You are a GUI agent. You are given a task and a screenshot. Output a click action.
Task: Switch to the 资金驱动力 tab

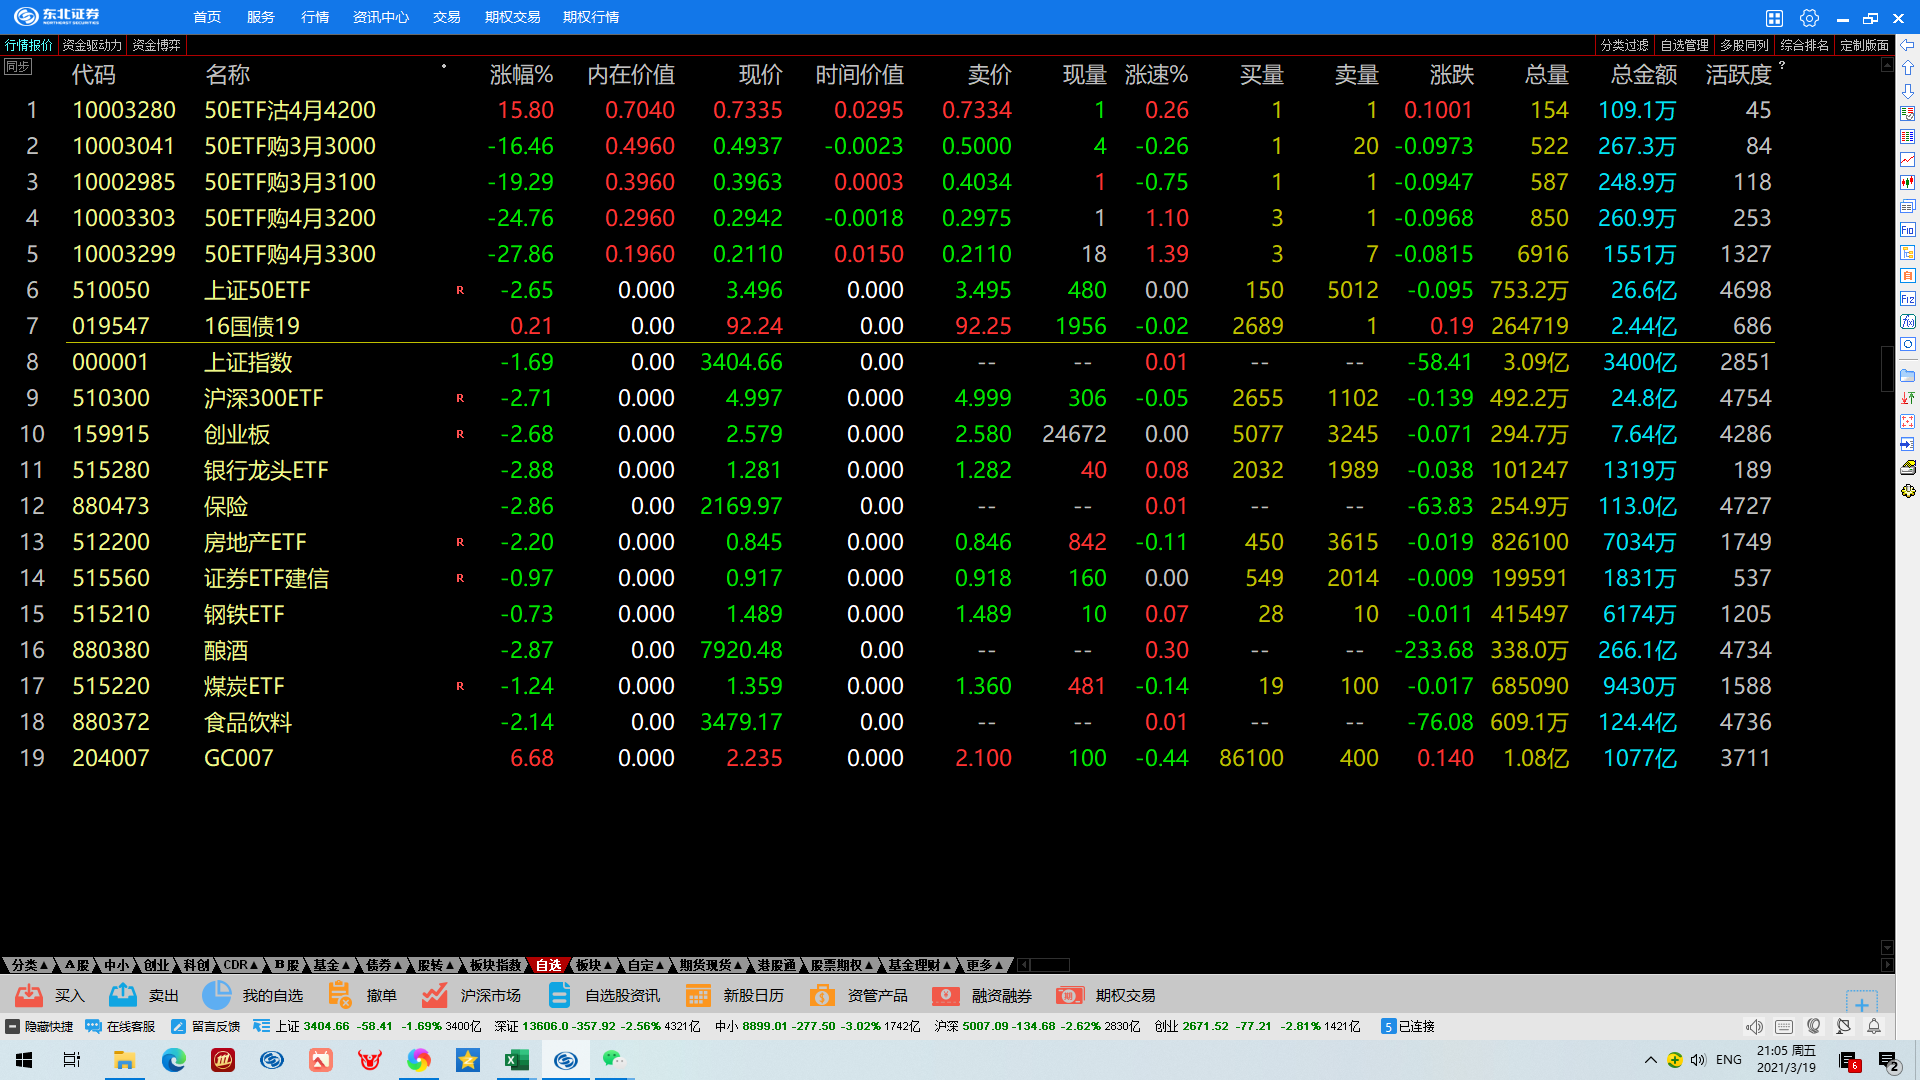pos(92,45)
